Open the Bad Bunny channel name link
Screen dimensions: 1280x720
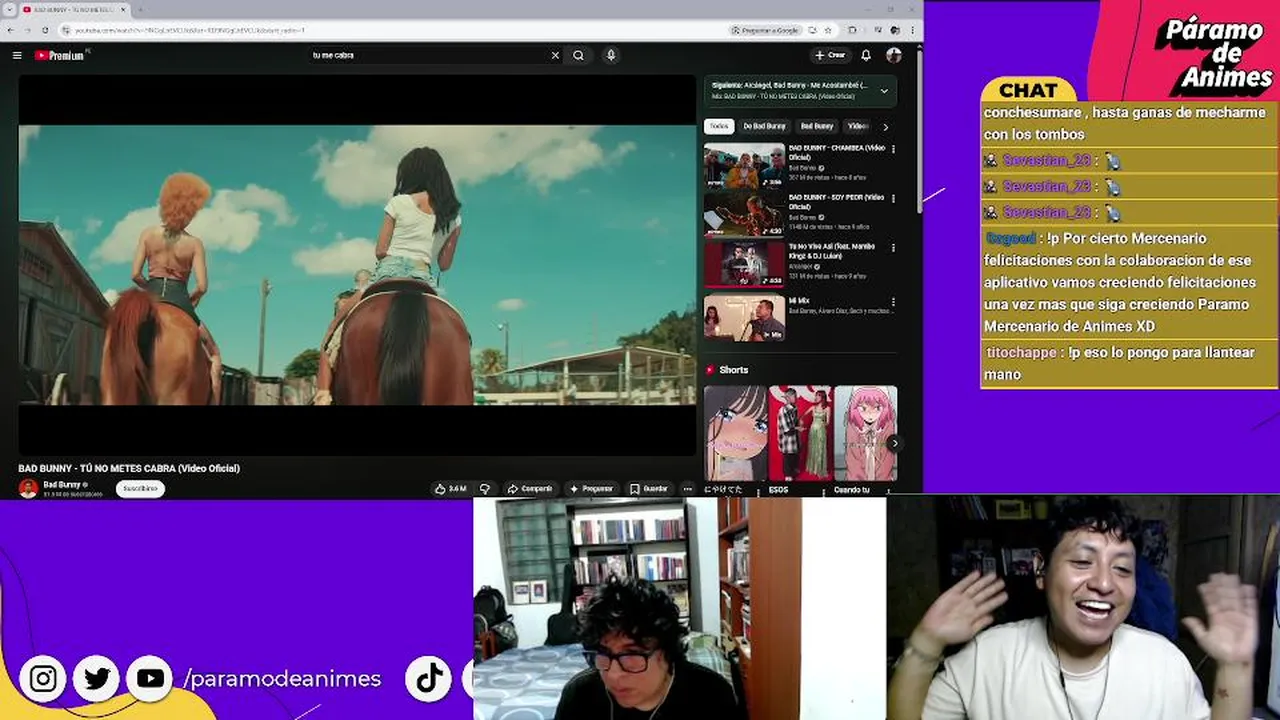62,484
